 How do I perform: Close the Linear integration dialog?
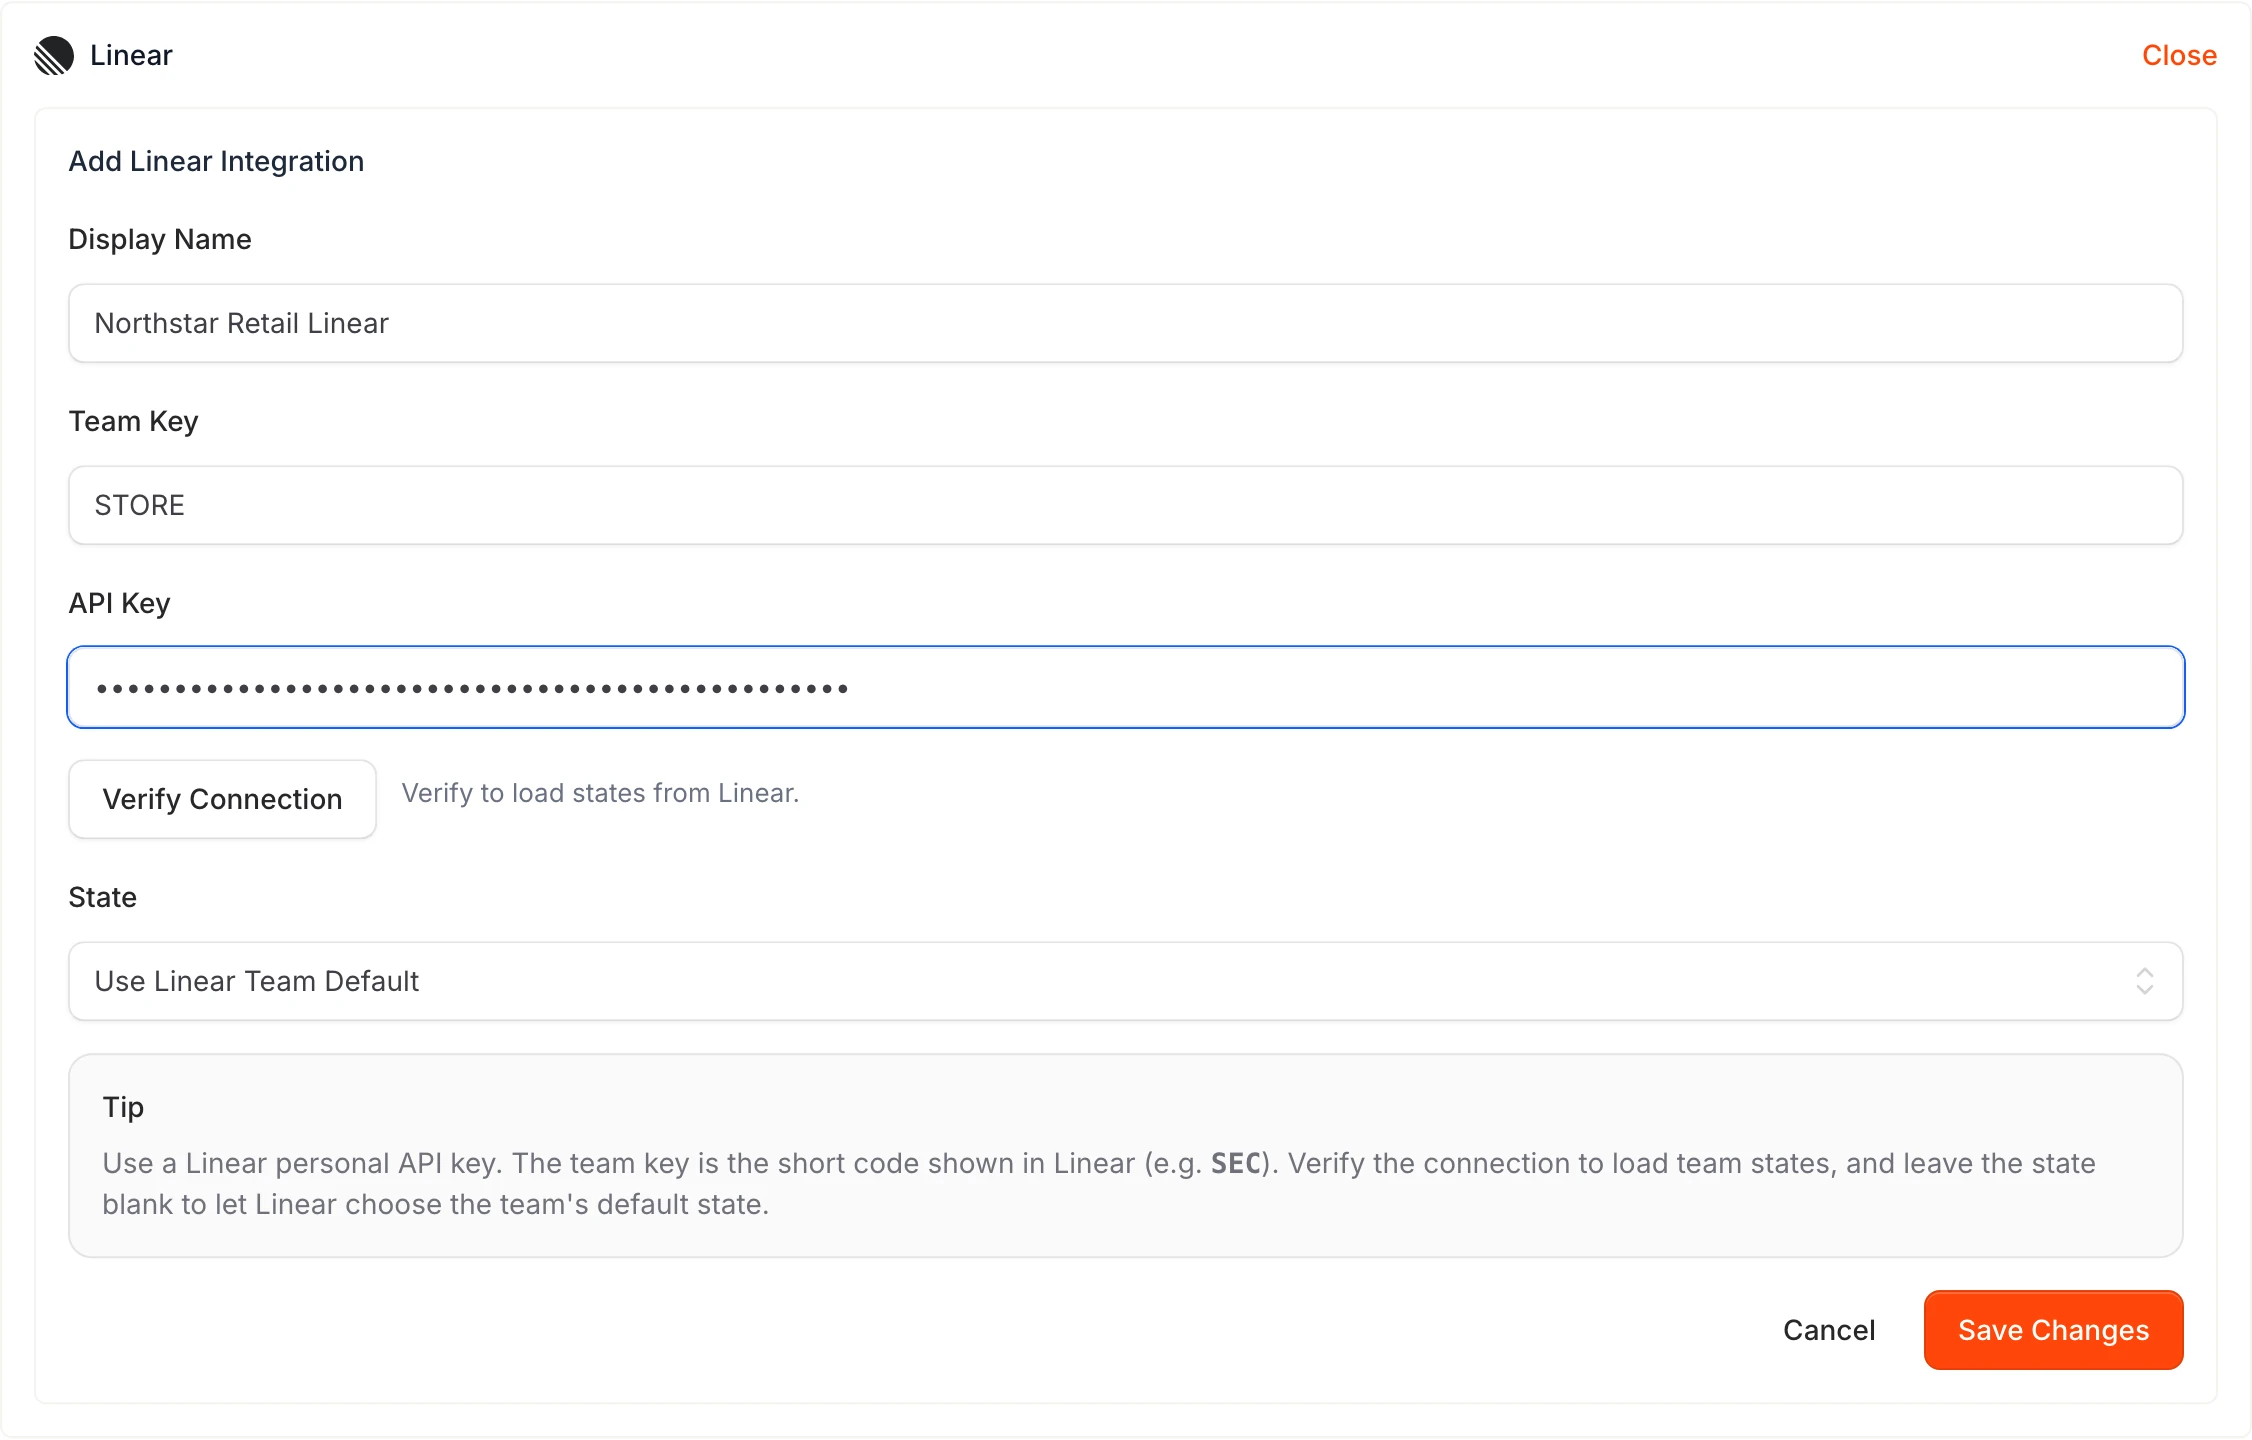click(2179, 55)
